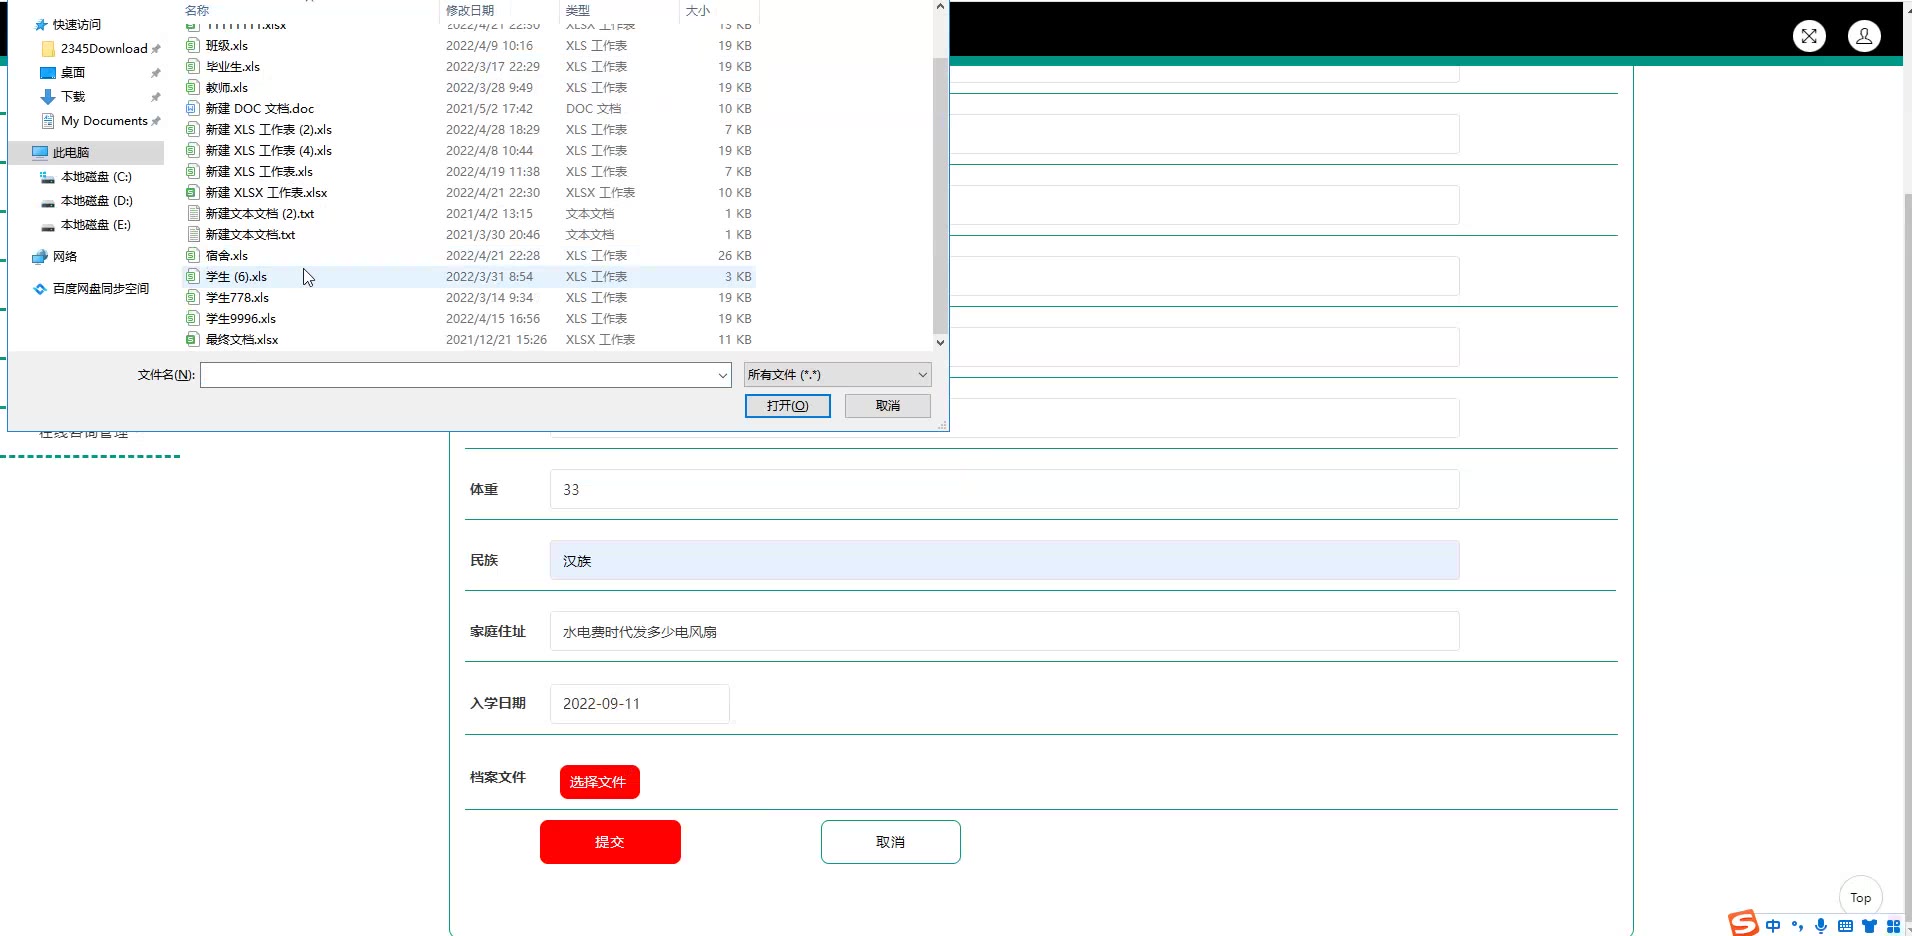This screenshot has height=936, width=1912.
Task: Click the red 提交 submit button
Action: pos(610,842)
